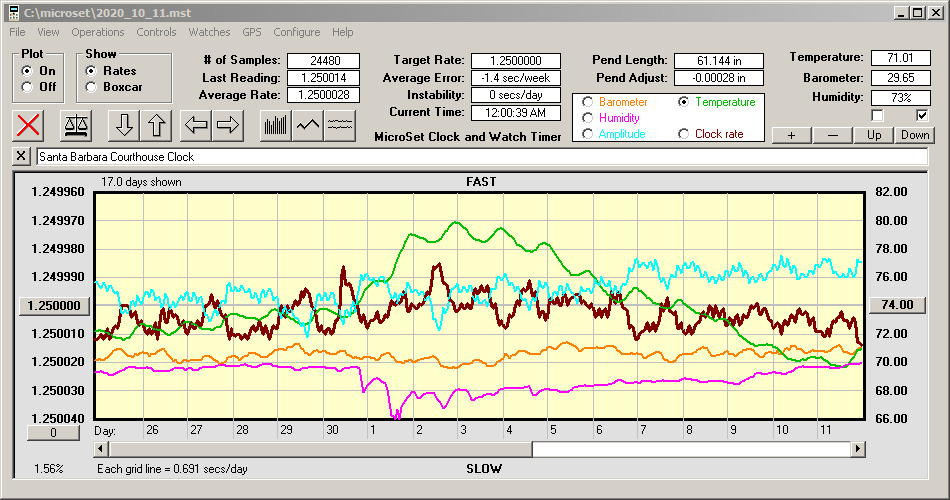The image size is (950, 500).
Task: Click the wavy lines smoothing icon
Action: click(340, 125)
